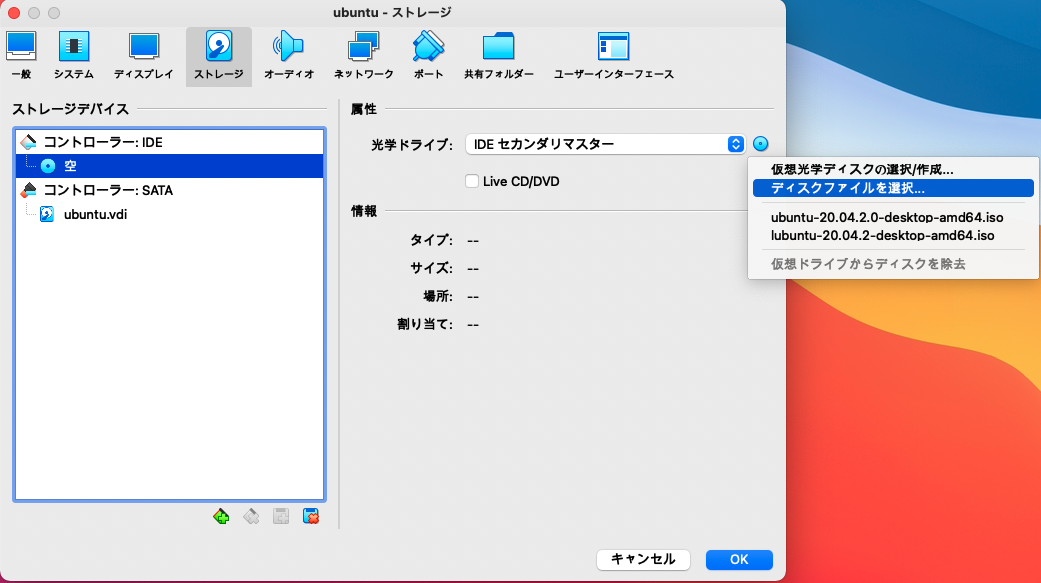1041x583 pixels.
Task: Pick lubuntu-20.04.2-desktop-amd64.iso from the menu
Action: pyautogui.click(x=893, y=235)
